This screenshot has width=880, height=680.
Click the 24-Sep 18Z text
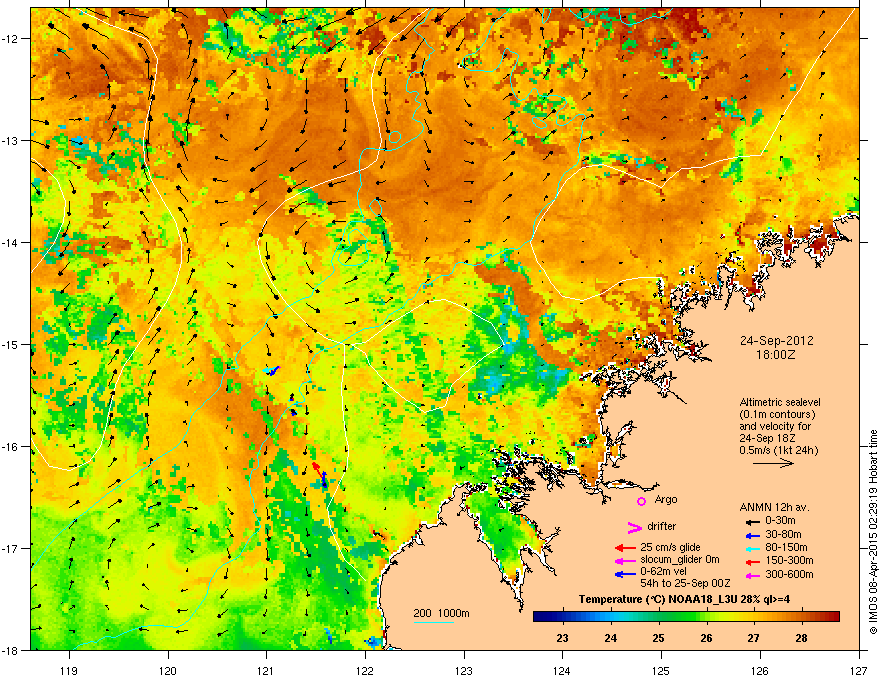point(767,438)
